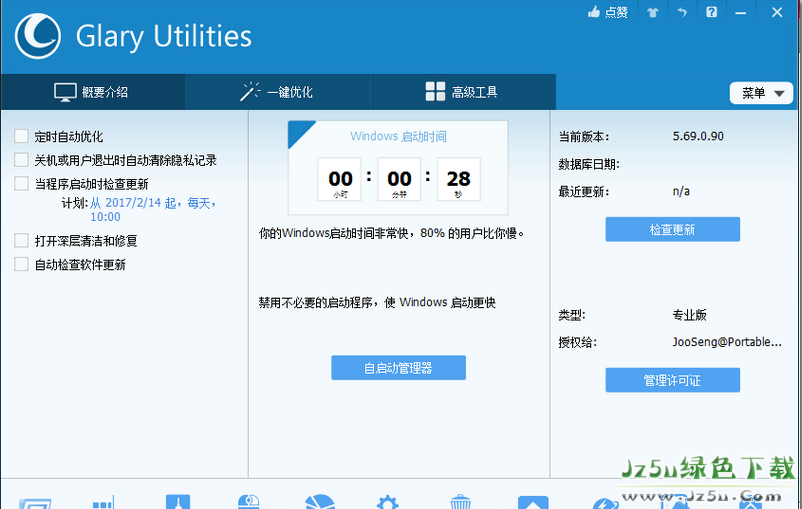Click the 检查更新 button
Screen dimensions: 802x509
point(672,229)
